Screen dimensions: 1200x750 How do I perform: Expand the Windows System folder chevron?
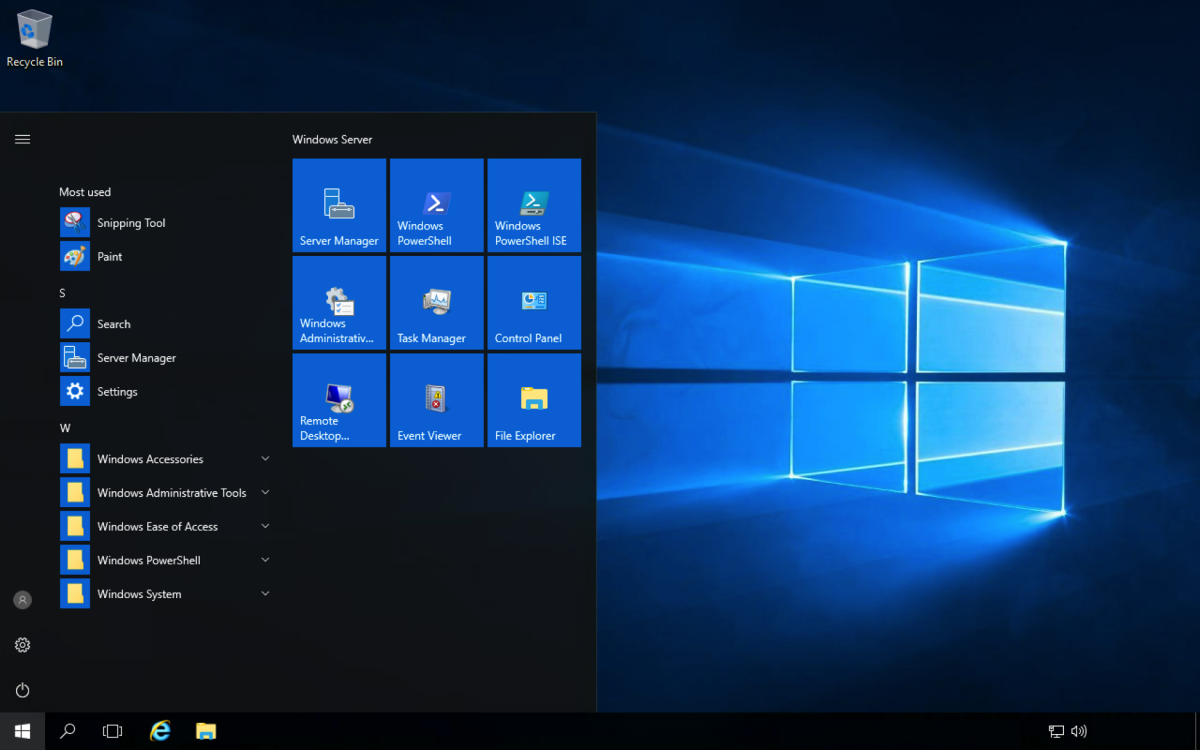coord(265,594)
